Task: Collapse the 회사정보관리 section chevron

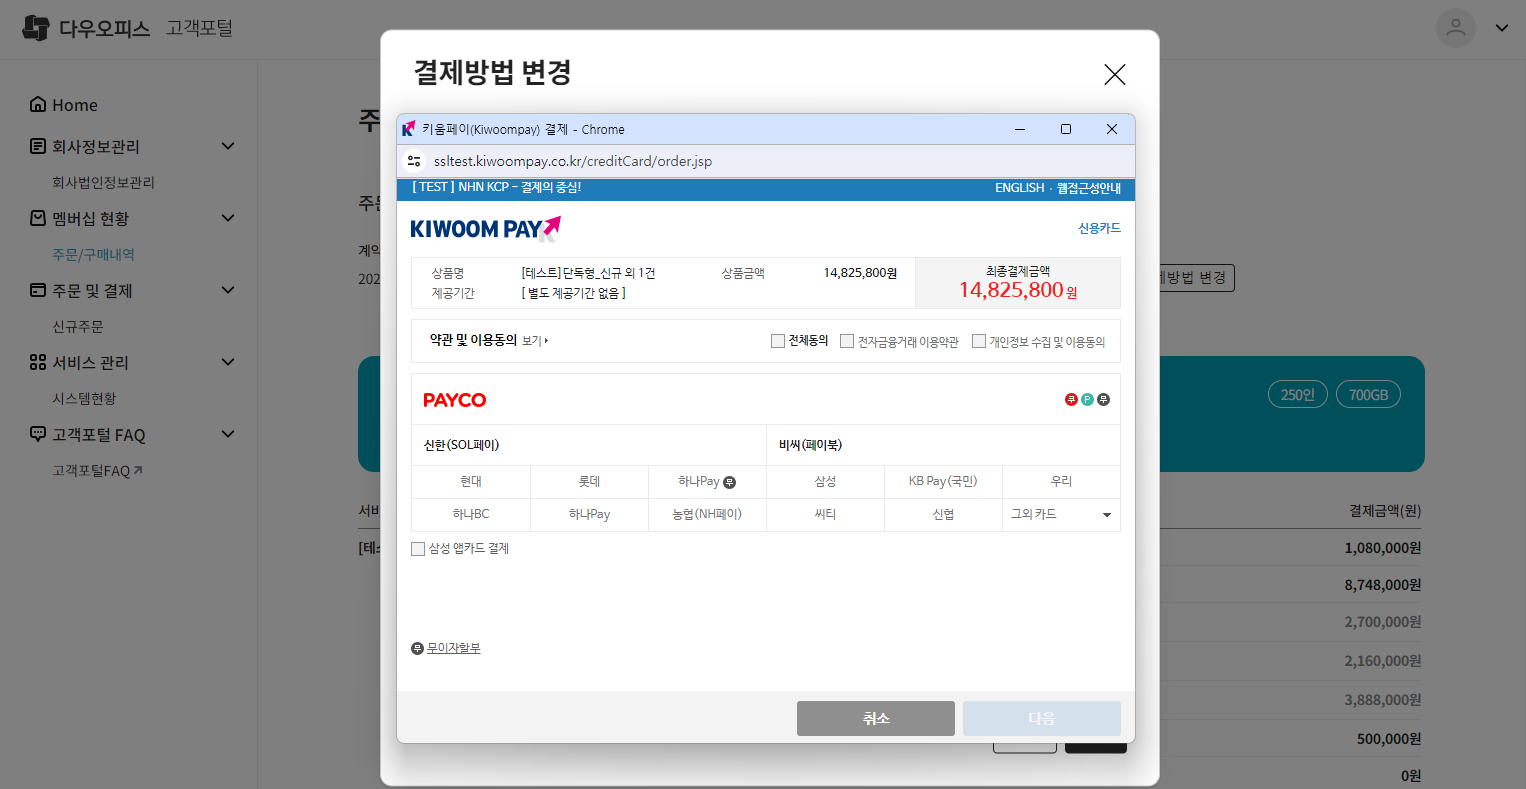Action: tap(228, 147)
